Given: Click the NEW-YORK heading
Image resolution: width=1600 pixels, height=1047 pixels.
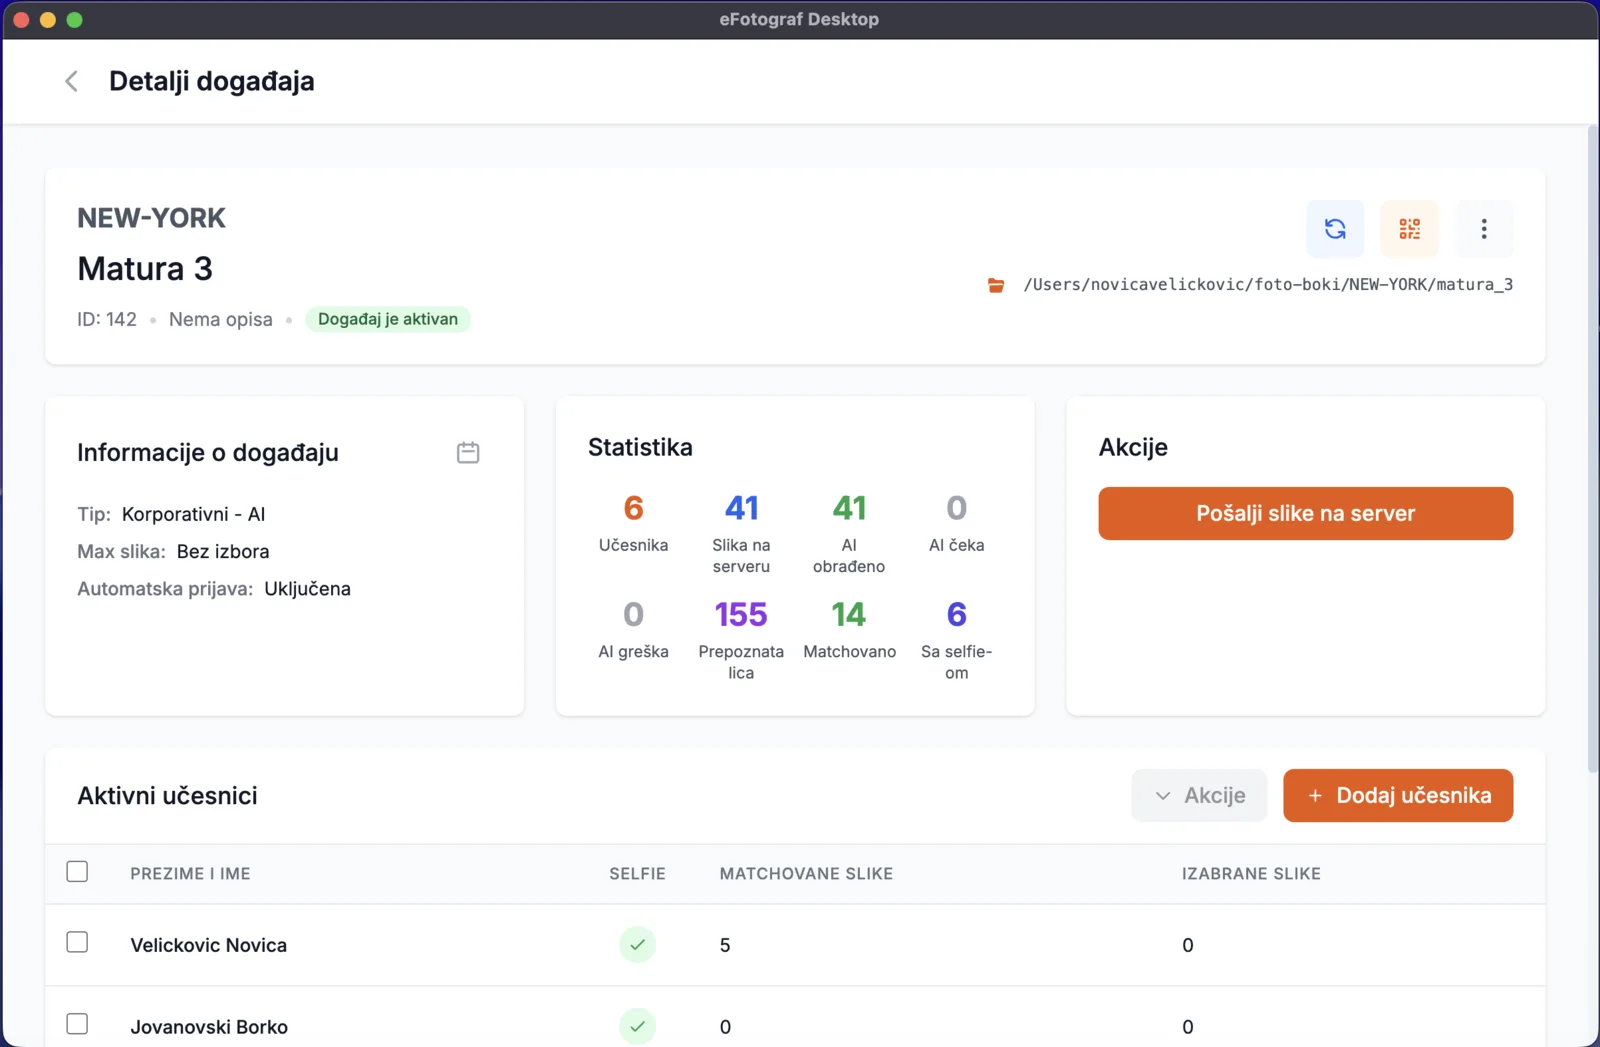Looking at the screenshot, I should coord(151,218).
